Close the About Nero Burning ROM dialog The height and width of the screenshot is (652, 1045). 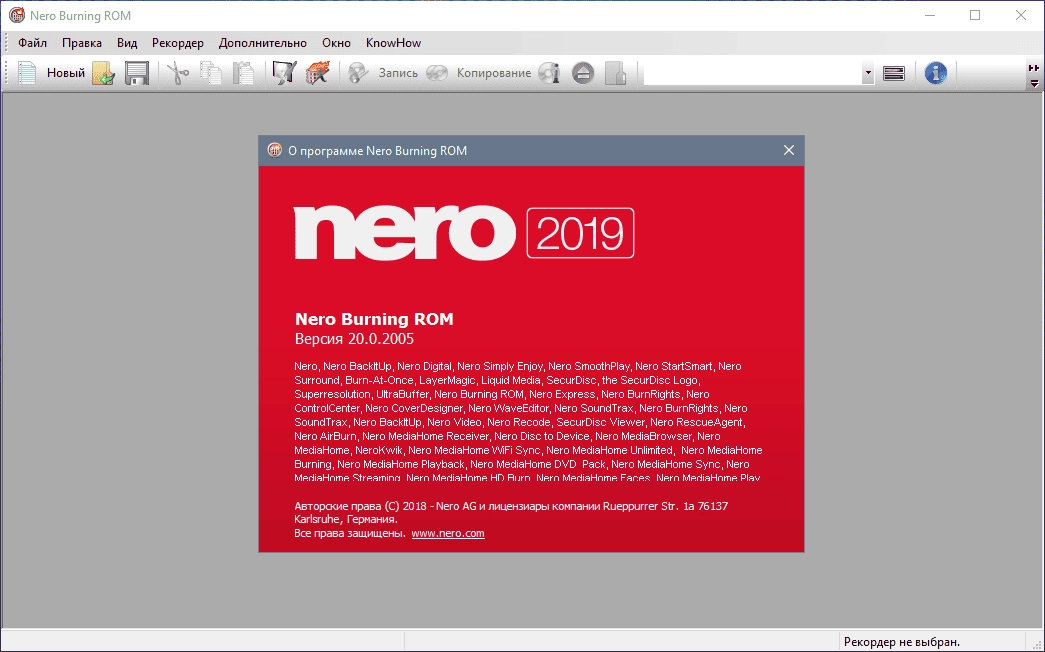point(788,150)
